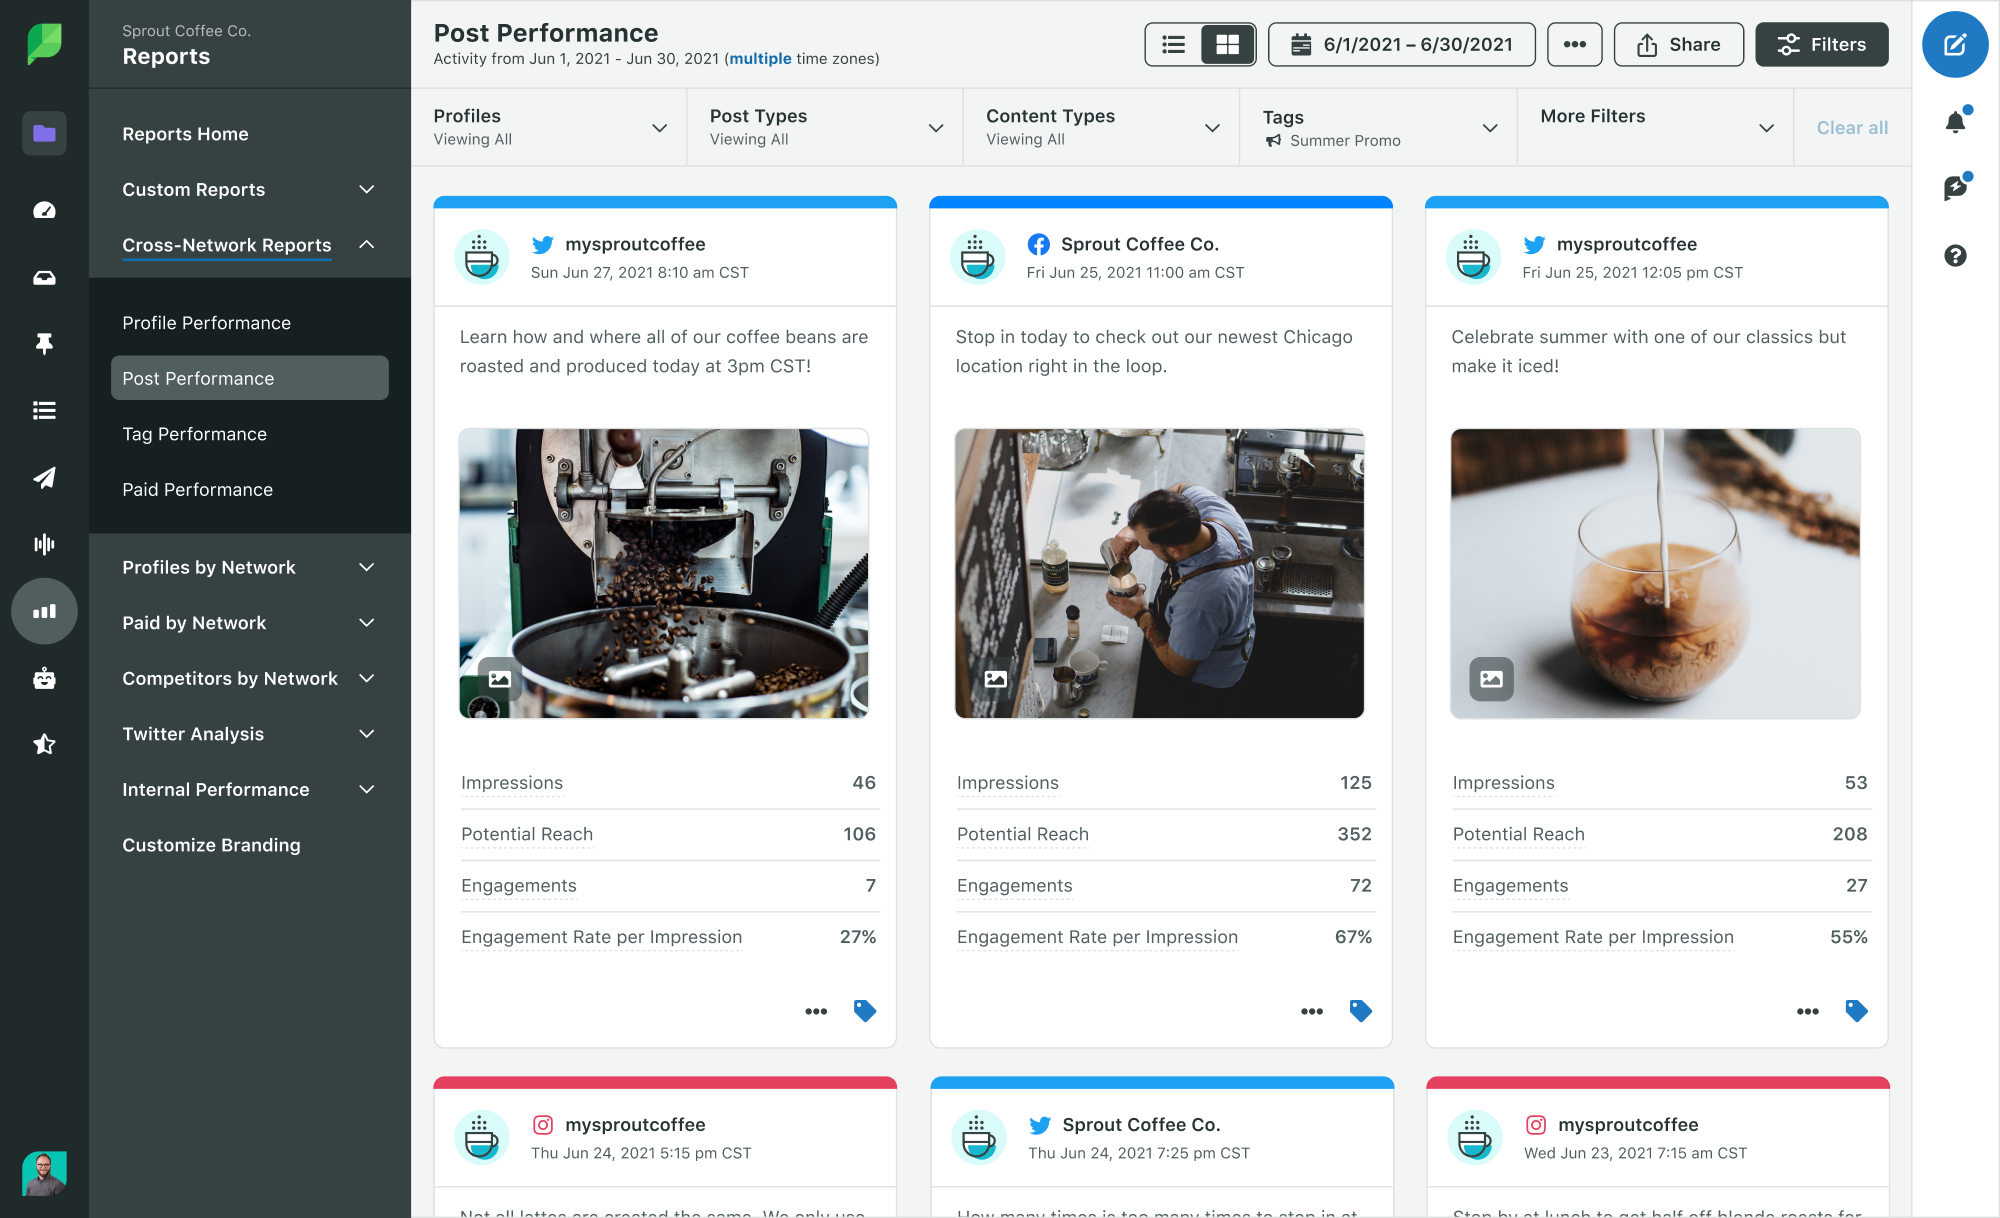2000x1218 pixels.
Task: Click the compose/edit post icon
Action: (x=1956, y=46)
